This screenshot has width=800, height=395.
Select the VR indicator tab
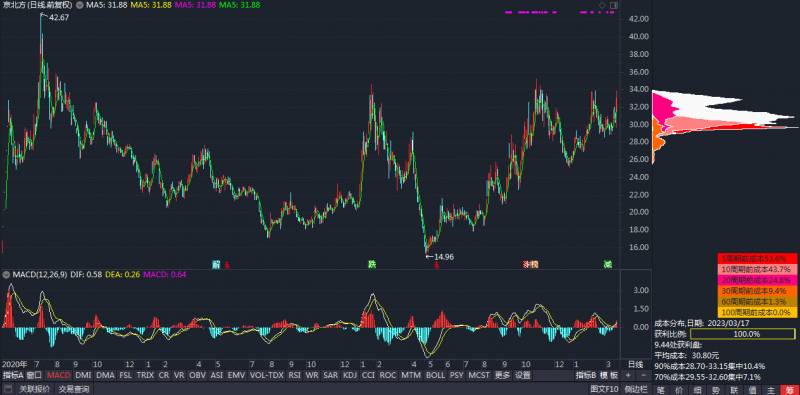(179, 375)
